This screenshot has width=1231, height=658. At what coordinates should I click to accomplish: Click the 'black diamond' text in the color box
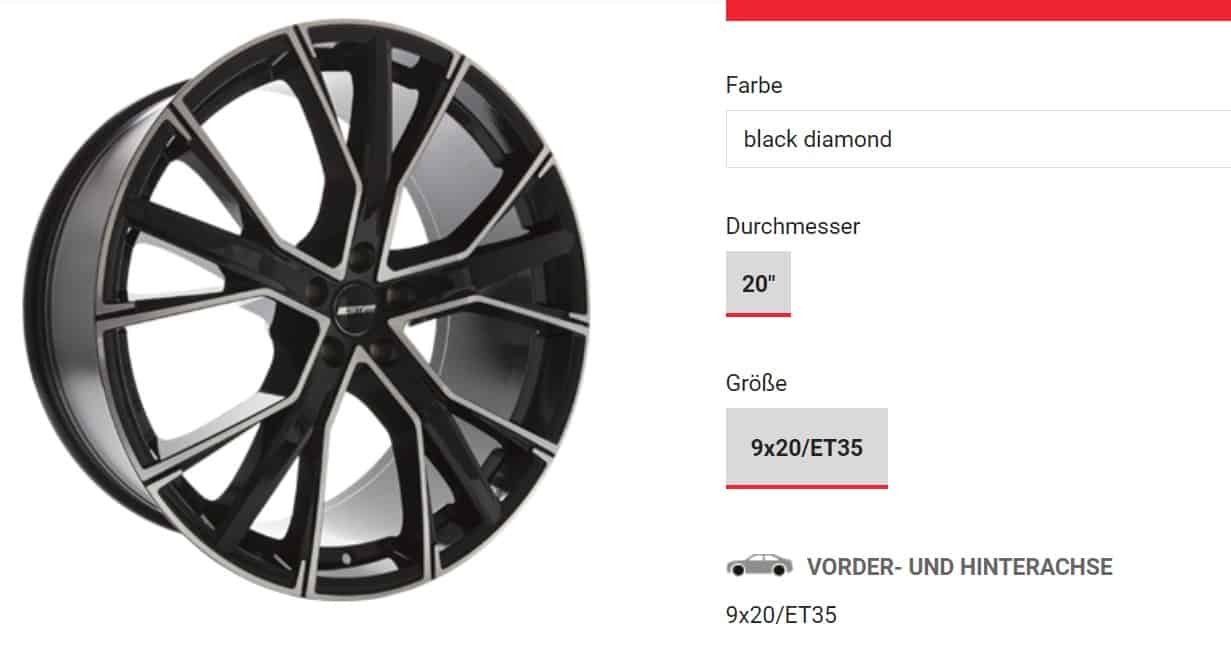[817, 139]
